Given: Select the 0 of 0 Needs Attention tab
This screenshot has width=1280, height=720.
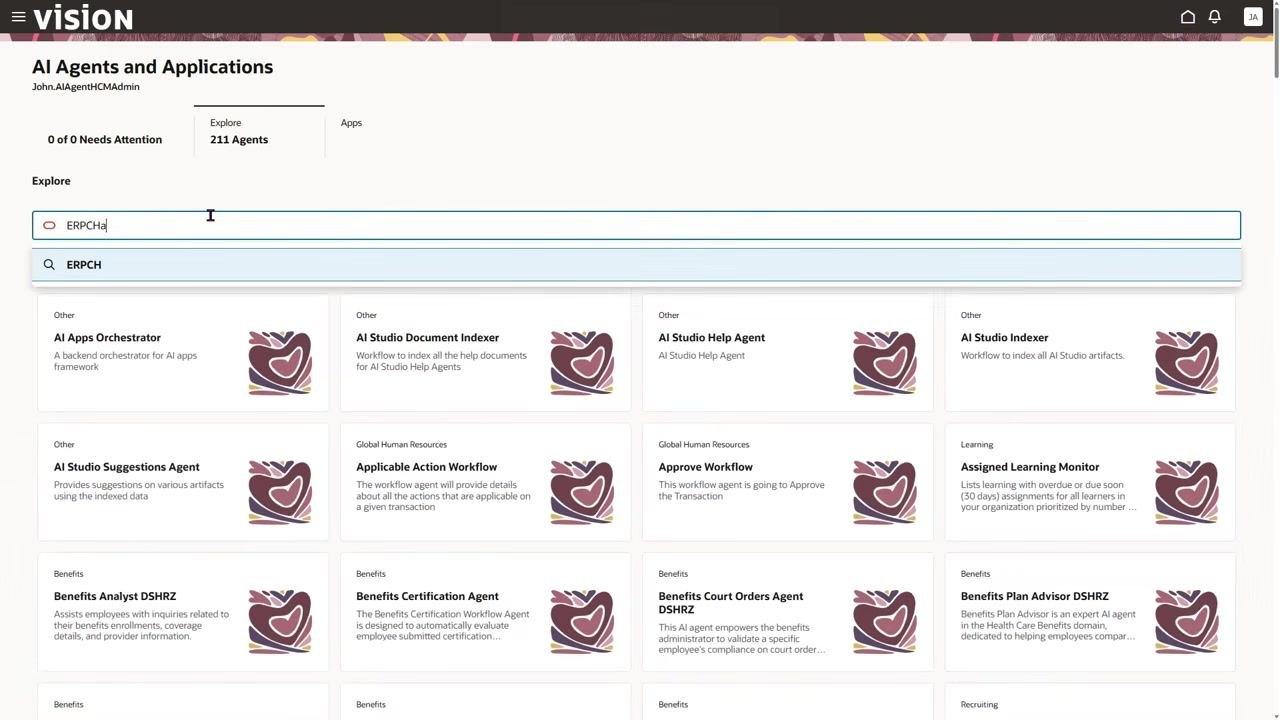Looking at the screenshot, I should (105, 140).
